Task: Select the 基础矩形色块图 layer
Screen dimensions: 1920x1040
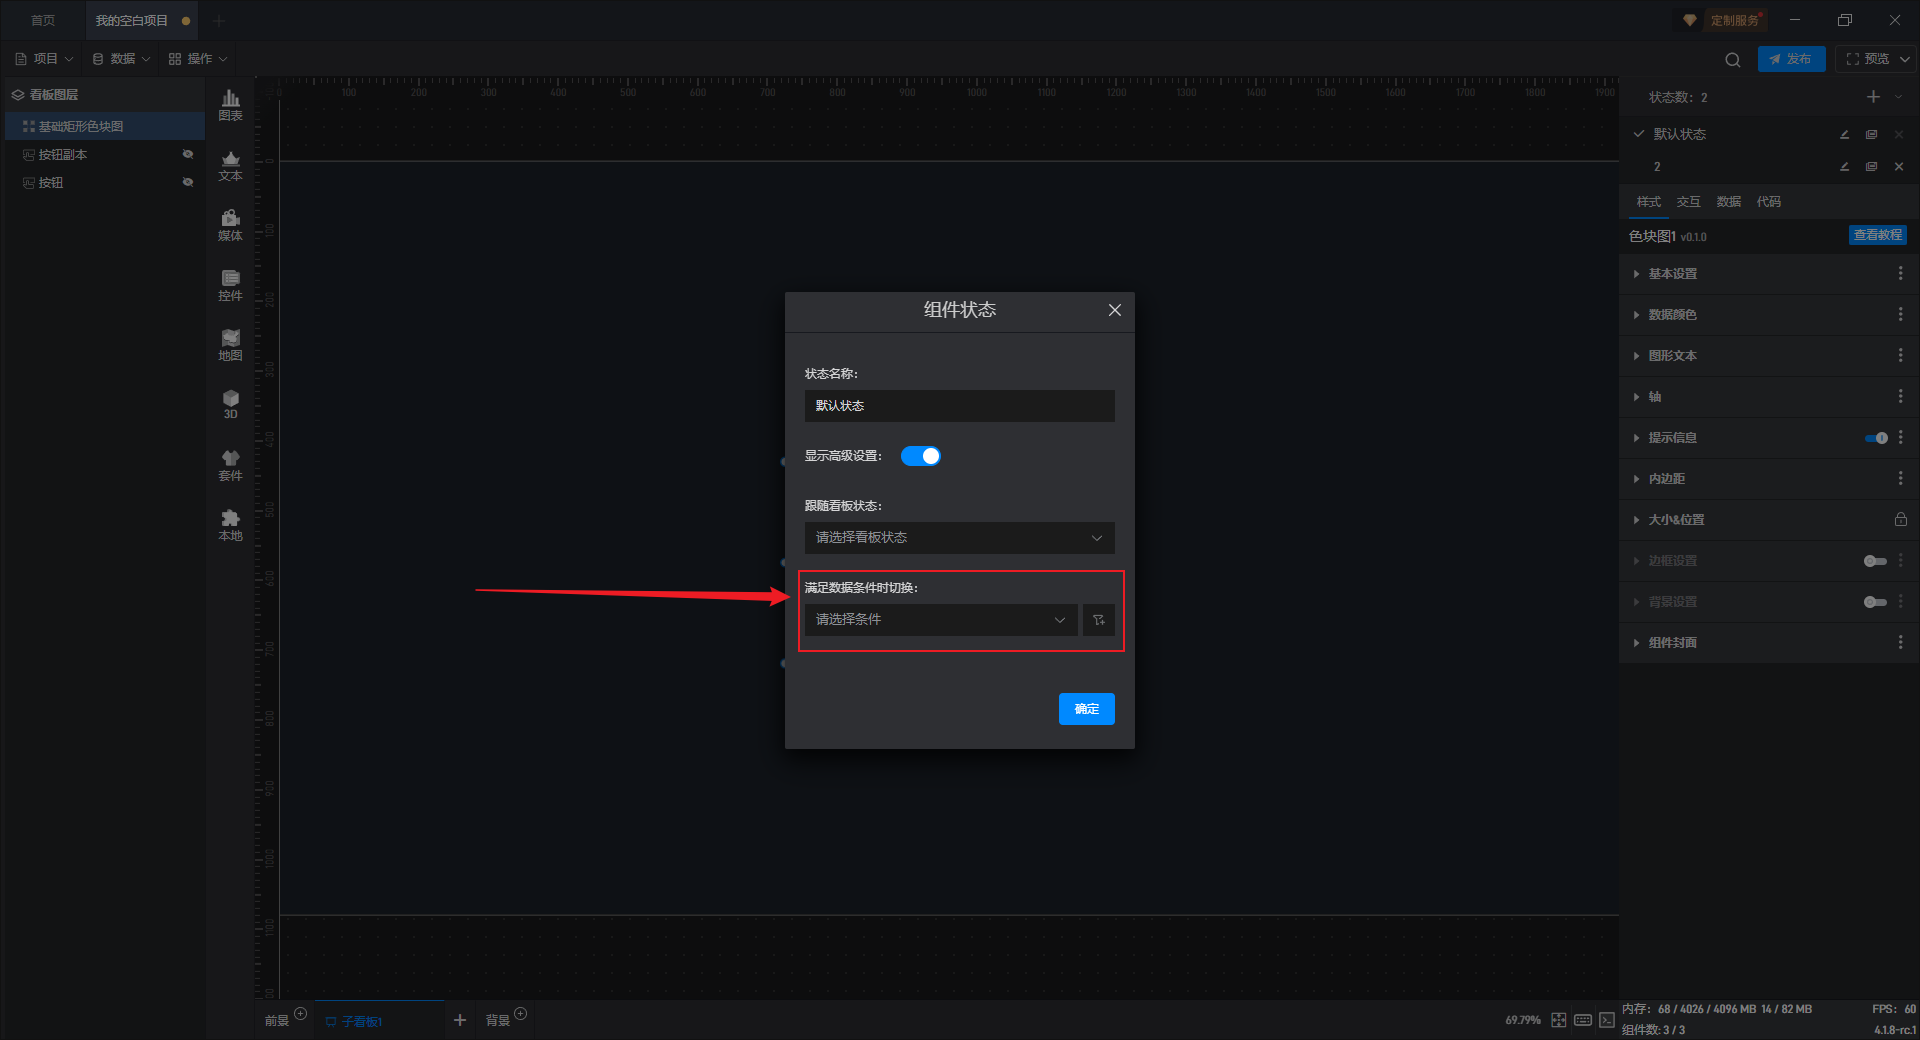Action: pos(104,126)
